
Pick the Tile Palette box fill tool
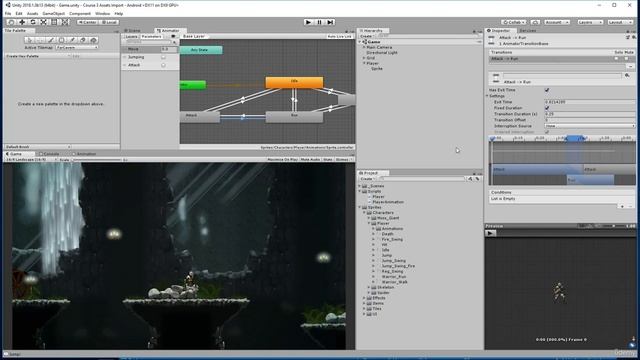[62, 40]
